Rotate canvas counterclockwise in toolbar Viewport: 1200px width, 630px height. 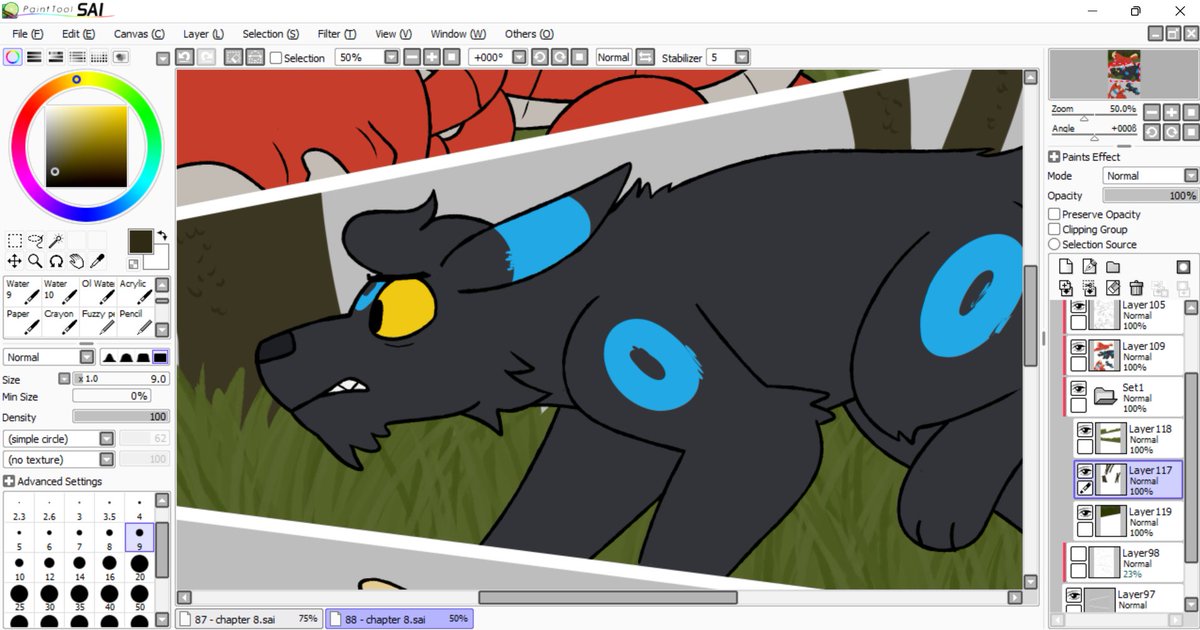(x=540, y=58)
